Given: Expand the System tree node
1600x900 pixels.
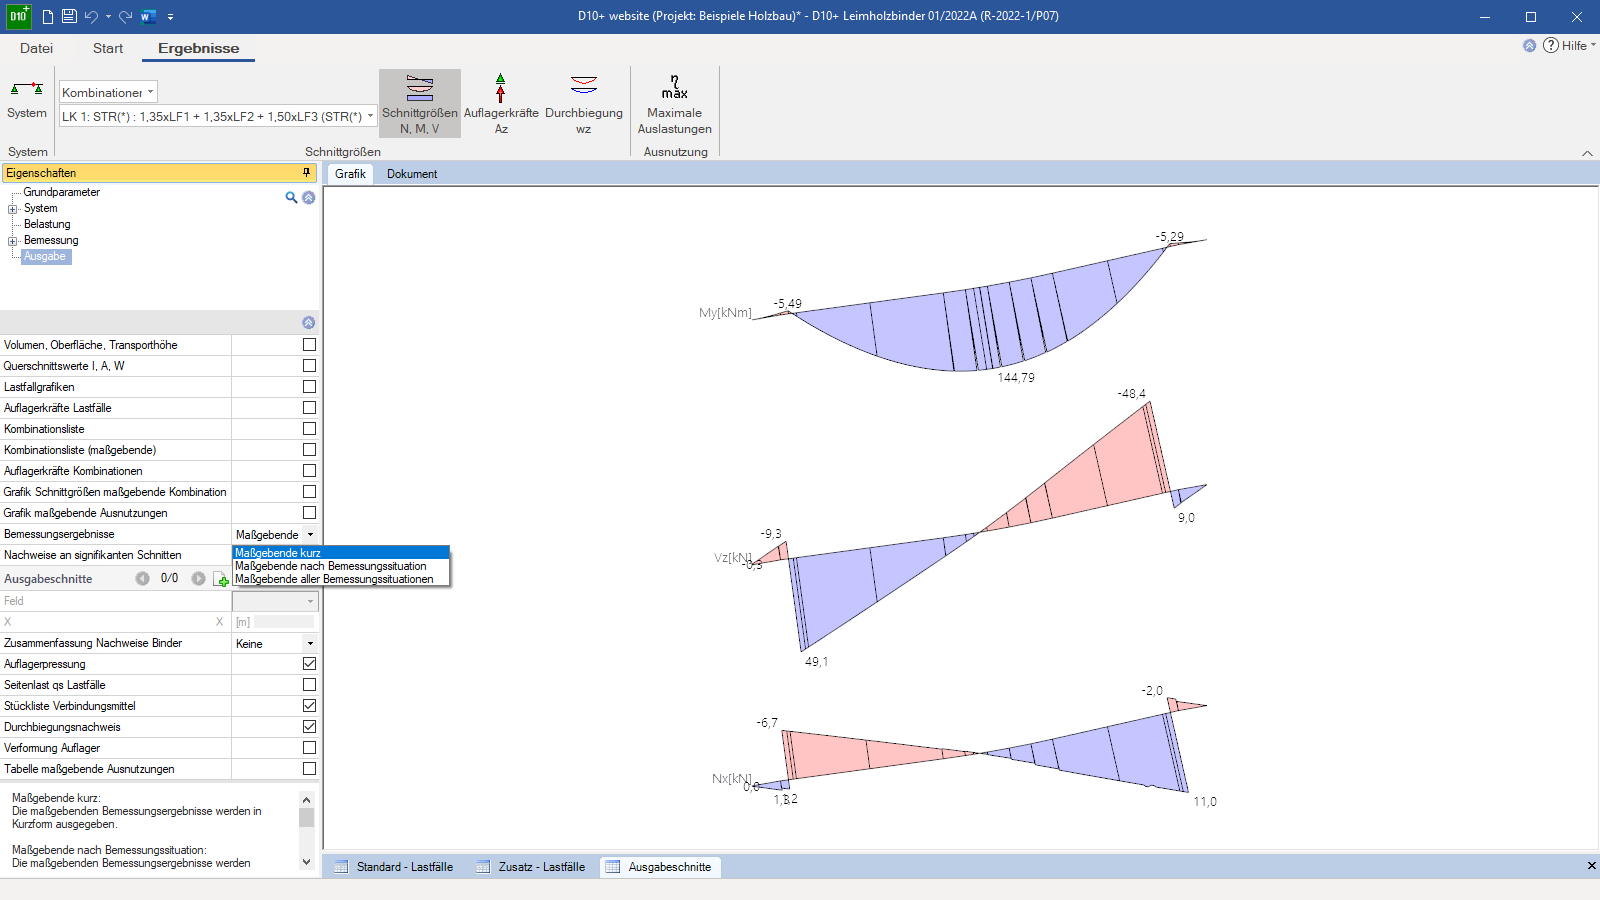Looking at the screenshot, I should point(13,209).
